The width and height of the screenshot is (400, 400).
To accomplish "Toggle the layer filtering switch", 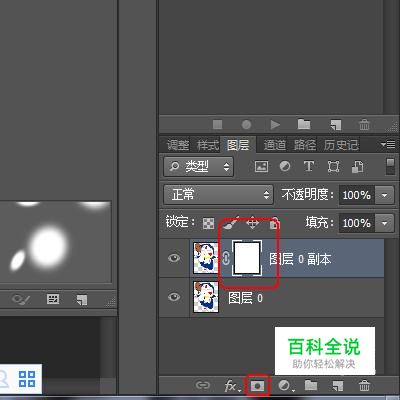I will pos(390,166).
